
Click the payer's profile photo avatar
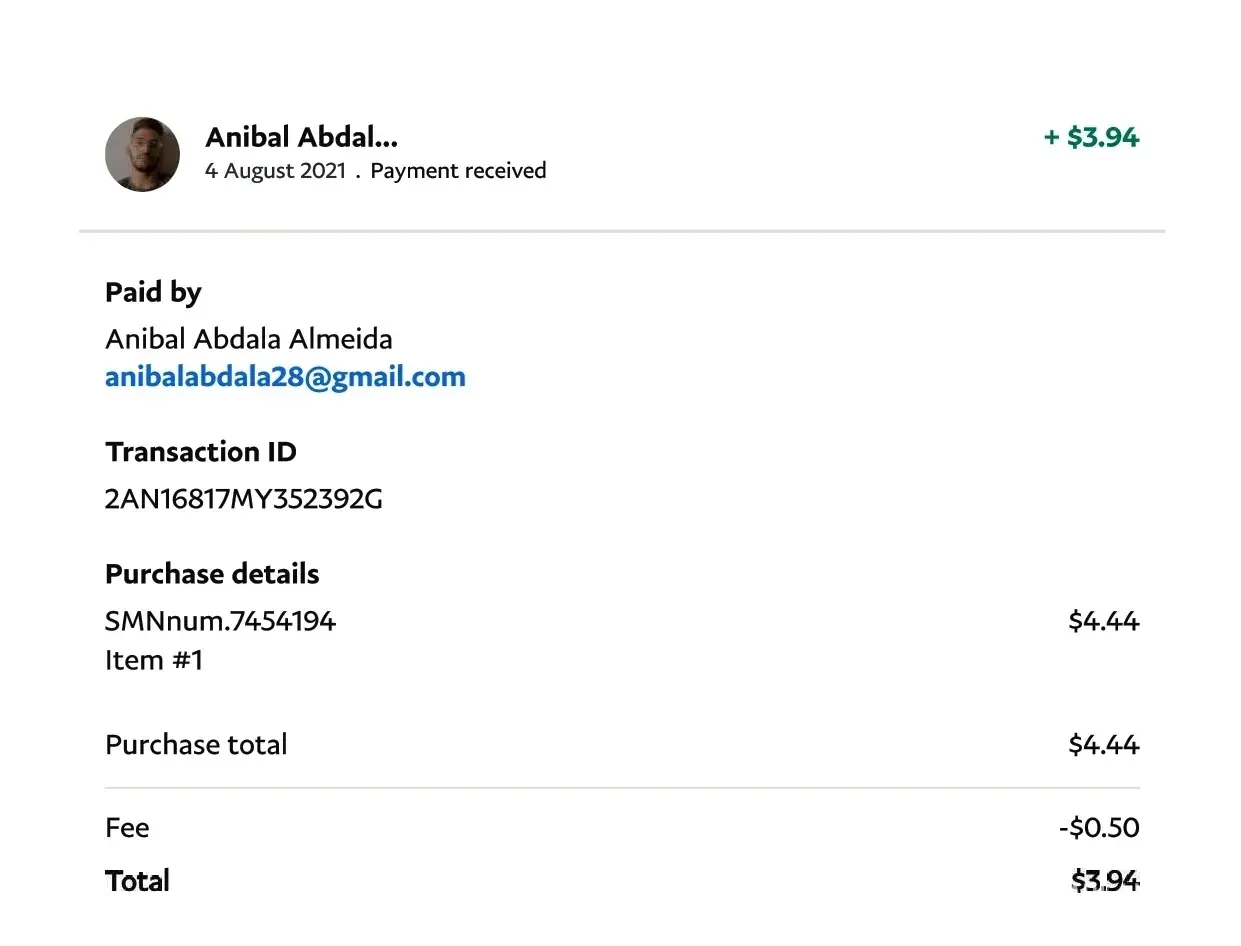coord(142,155)
